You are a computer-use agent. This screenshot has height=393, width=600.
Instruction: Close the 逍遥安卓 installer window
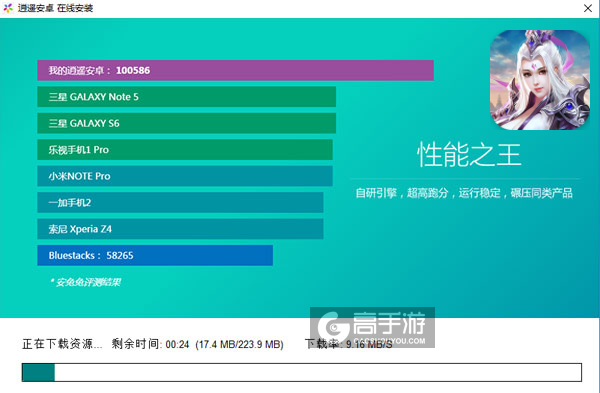(588, 8)
